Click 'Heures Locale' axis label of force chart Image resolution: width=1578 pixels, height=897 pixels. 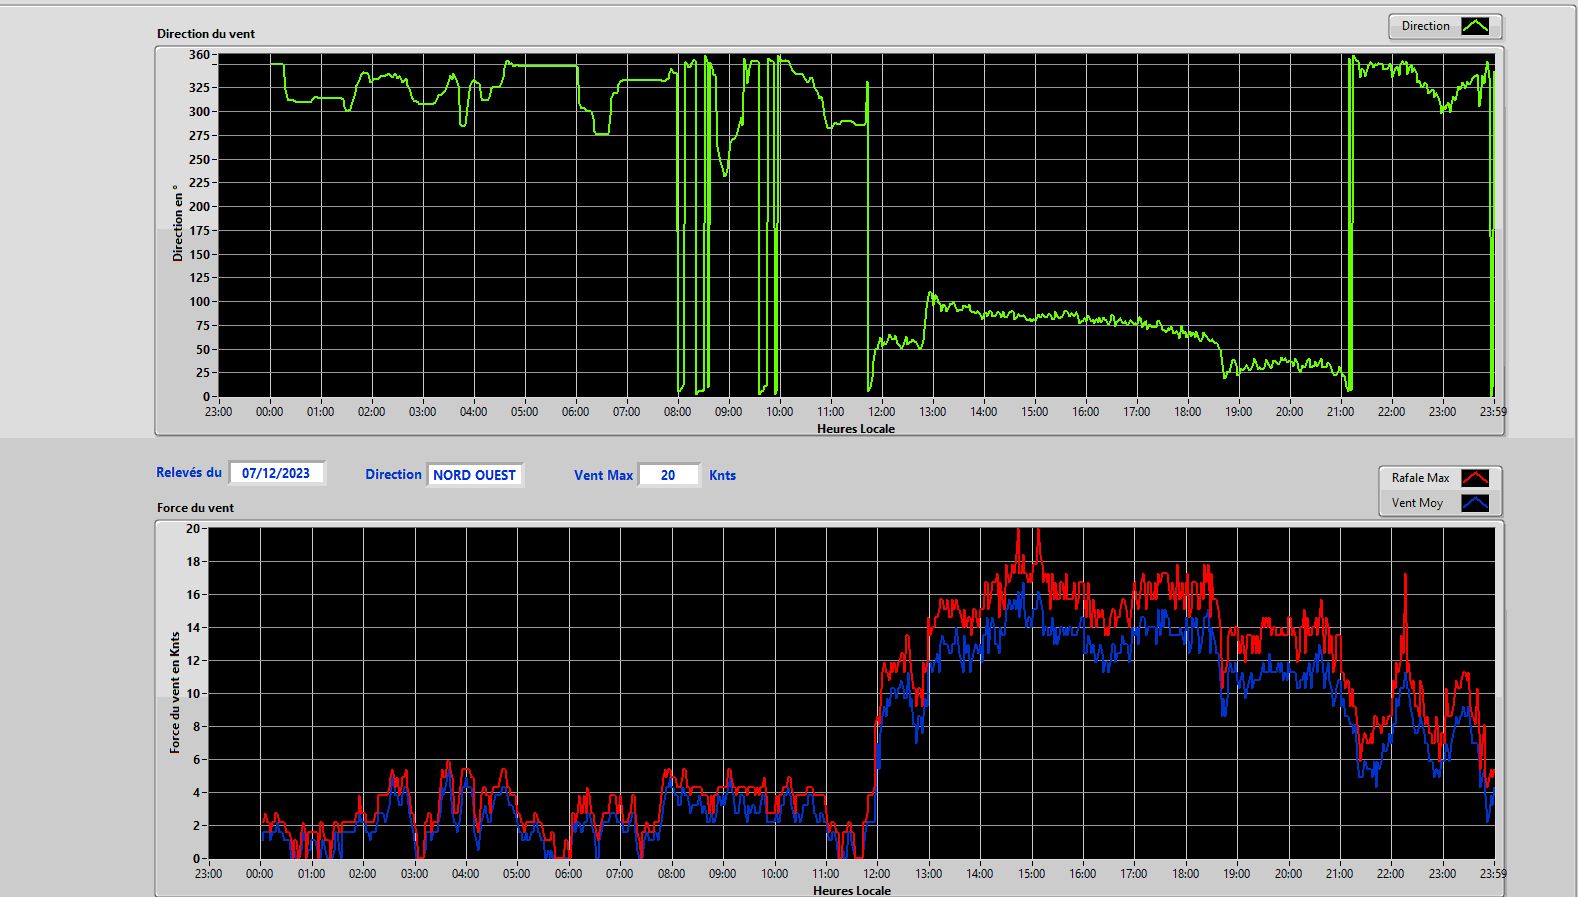852,890
